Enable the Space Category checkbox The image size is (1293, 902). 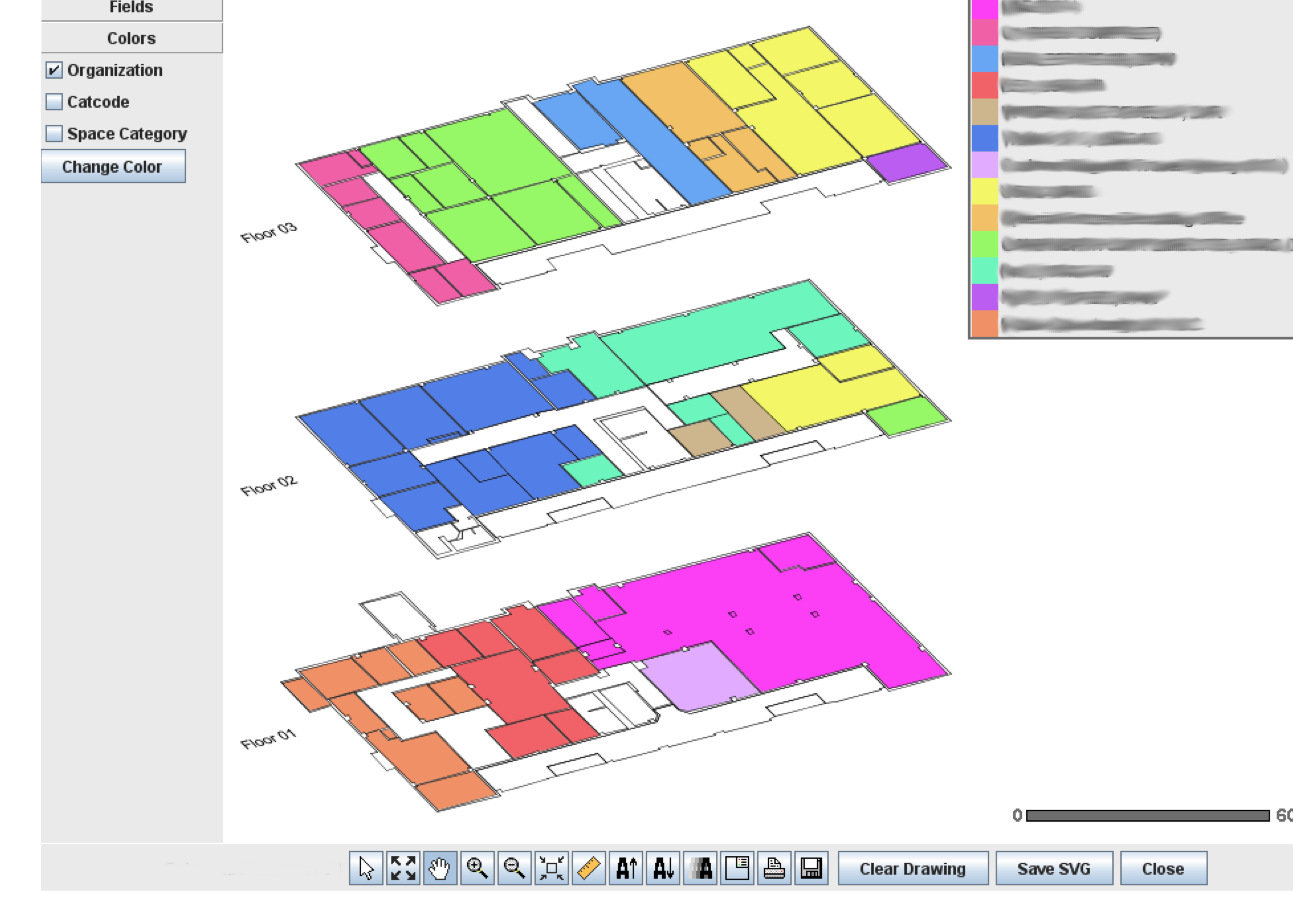54,133
